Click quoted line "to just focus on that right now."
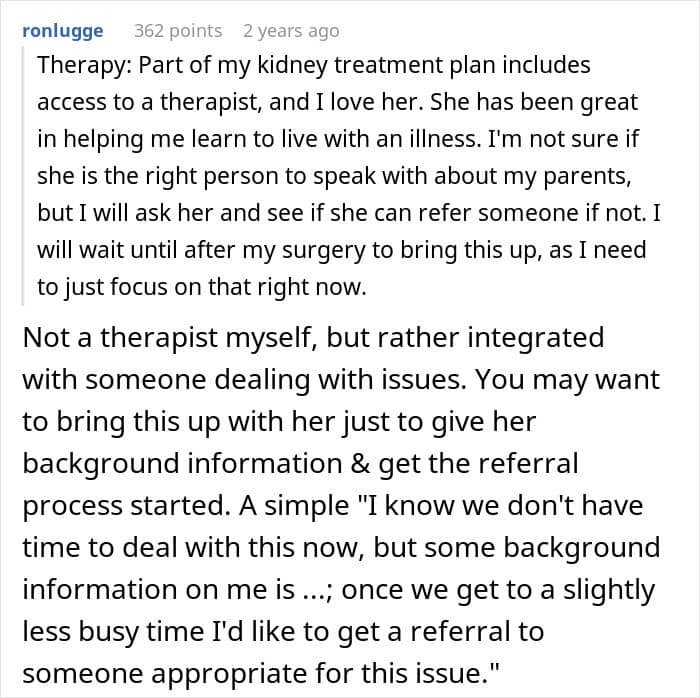Image resolution: width=700 pixels, height=698 pixels. (x=201, y=288)
